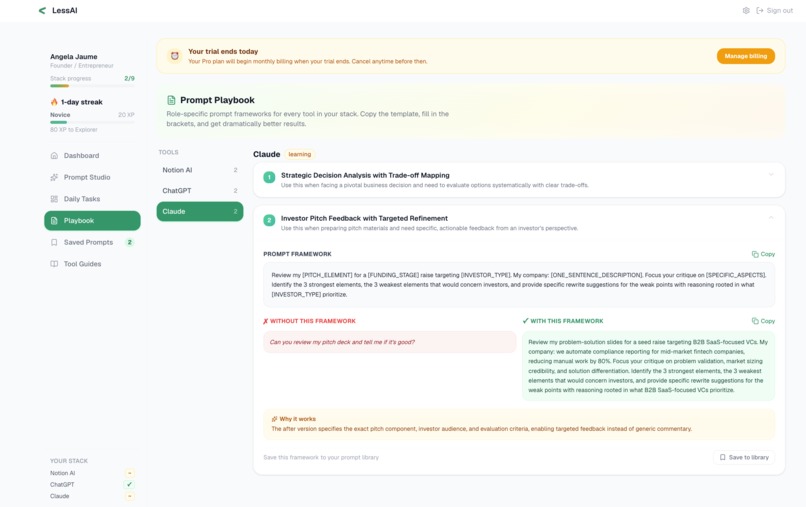Click the alarm clock trial icon
Image resolution: width=806 pixels, height=507 pixels.
point(175,56)
